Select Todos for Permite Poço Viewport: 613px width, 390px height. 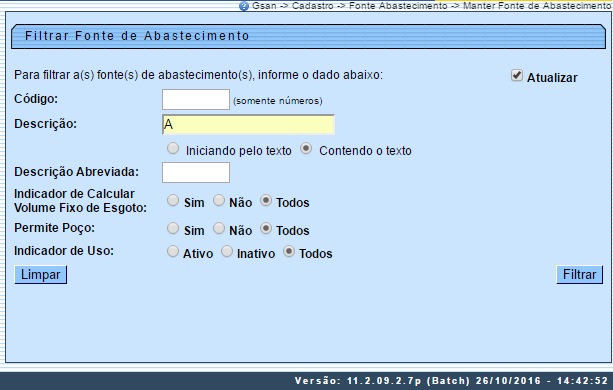(x=266, y=228)
